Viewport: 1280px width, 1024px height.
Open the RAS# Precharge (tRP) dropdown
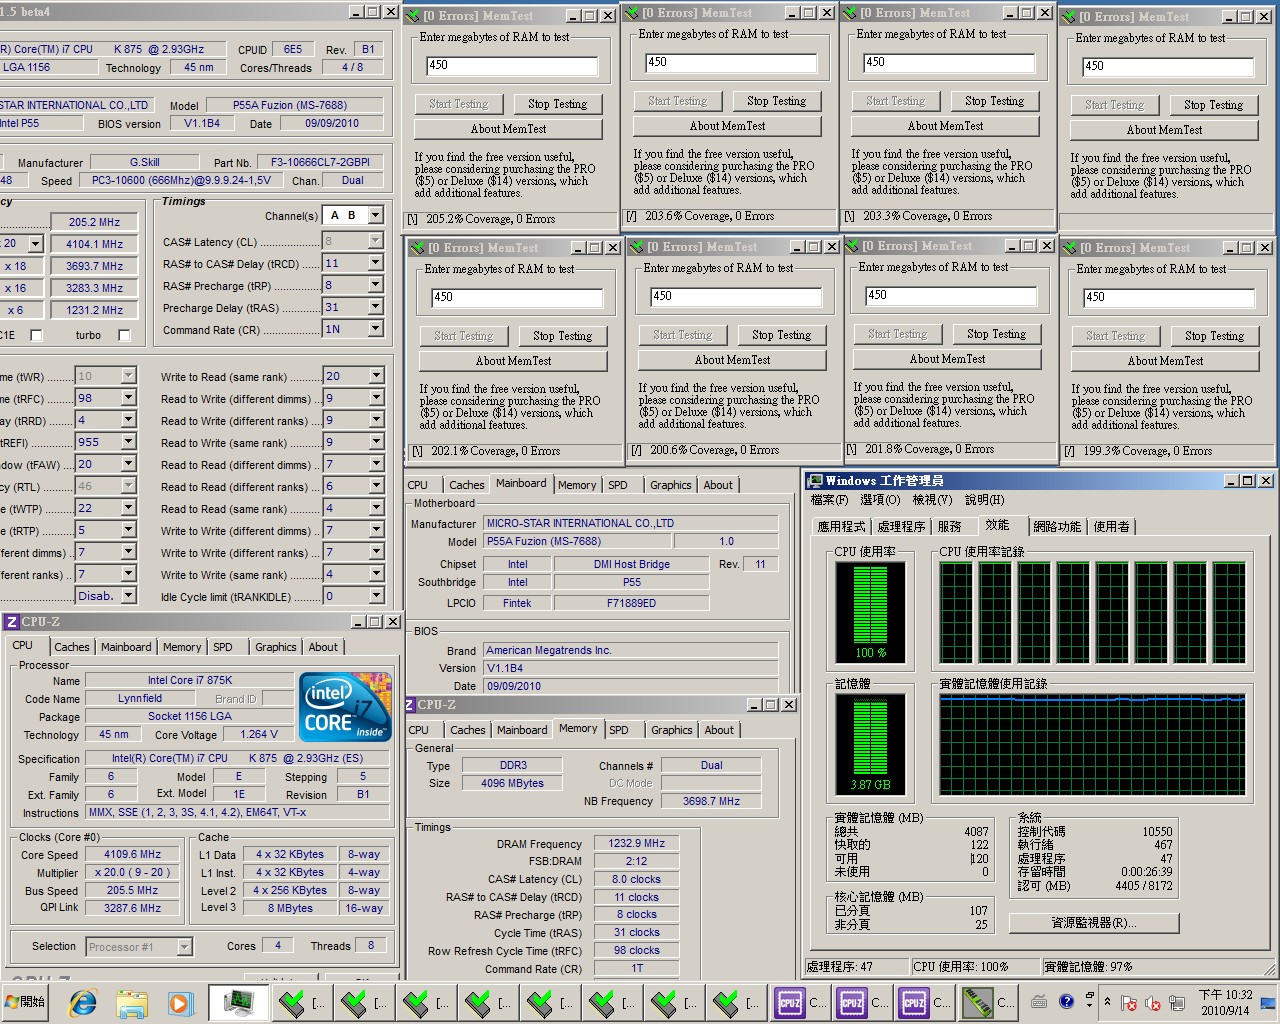(x=376, y=285)
